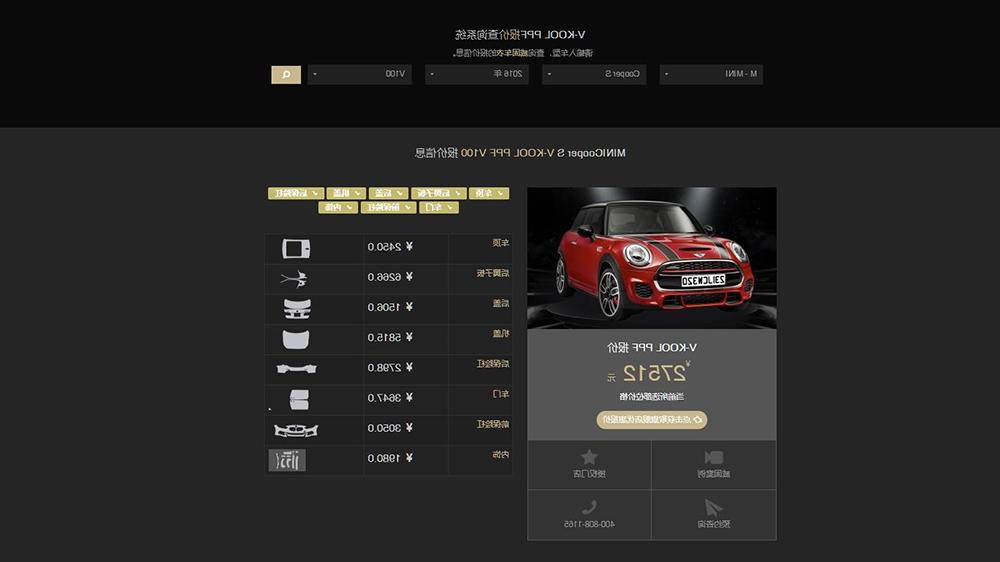
Task: Click the rear bumper icon in 后保险杠 row
Action: click(x=297, y=369)
